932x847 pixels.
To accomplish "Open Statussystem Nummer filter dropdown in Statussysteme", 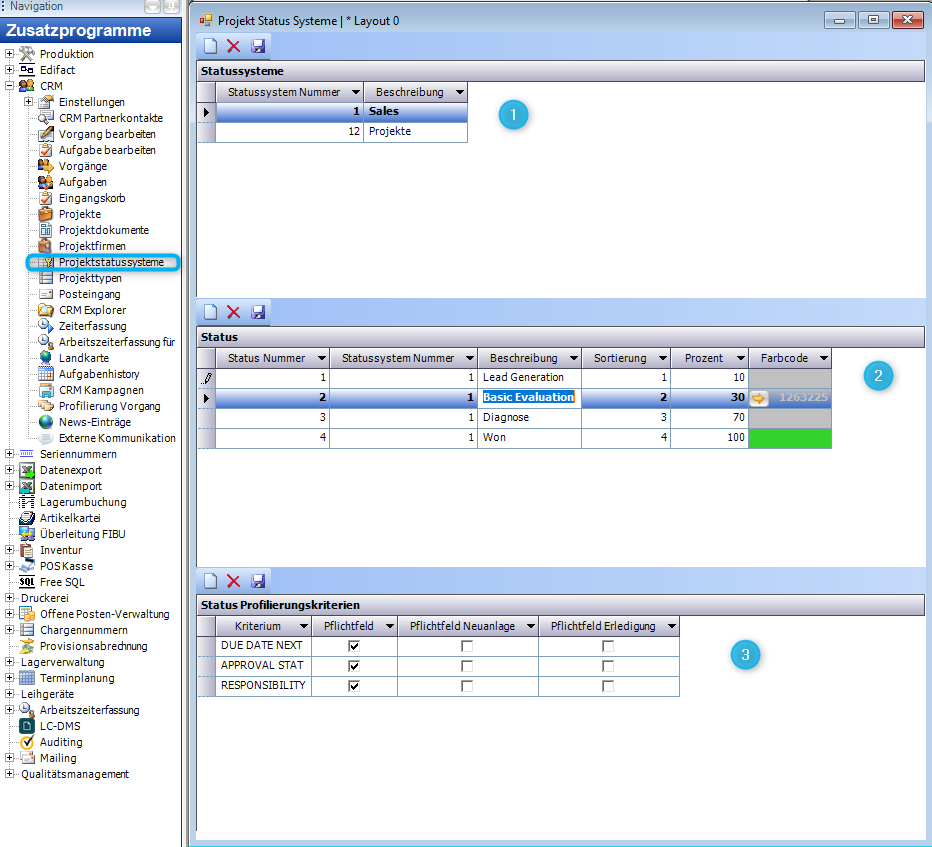I will coord(355,92).
